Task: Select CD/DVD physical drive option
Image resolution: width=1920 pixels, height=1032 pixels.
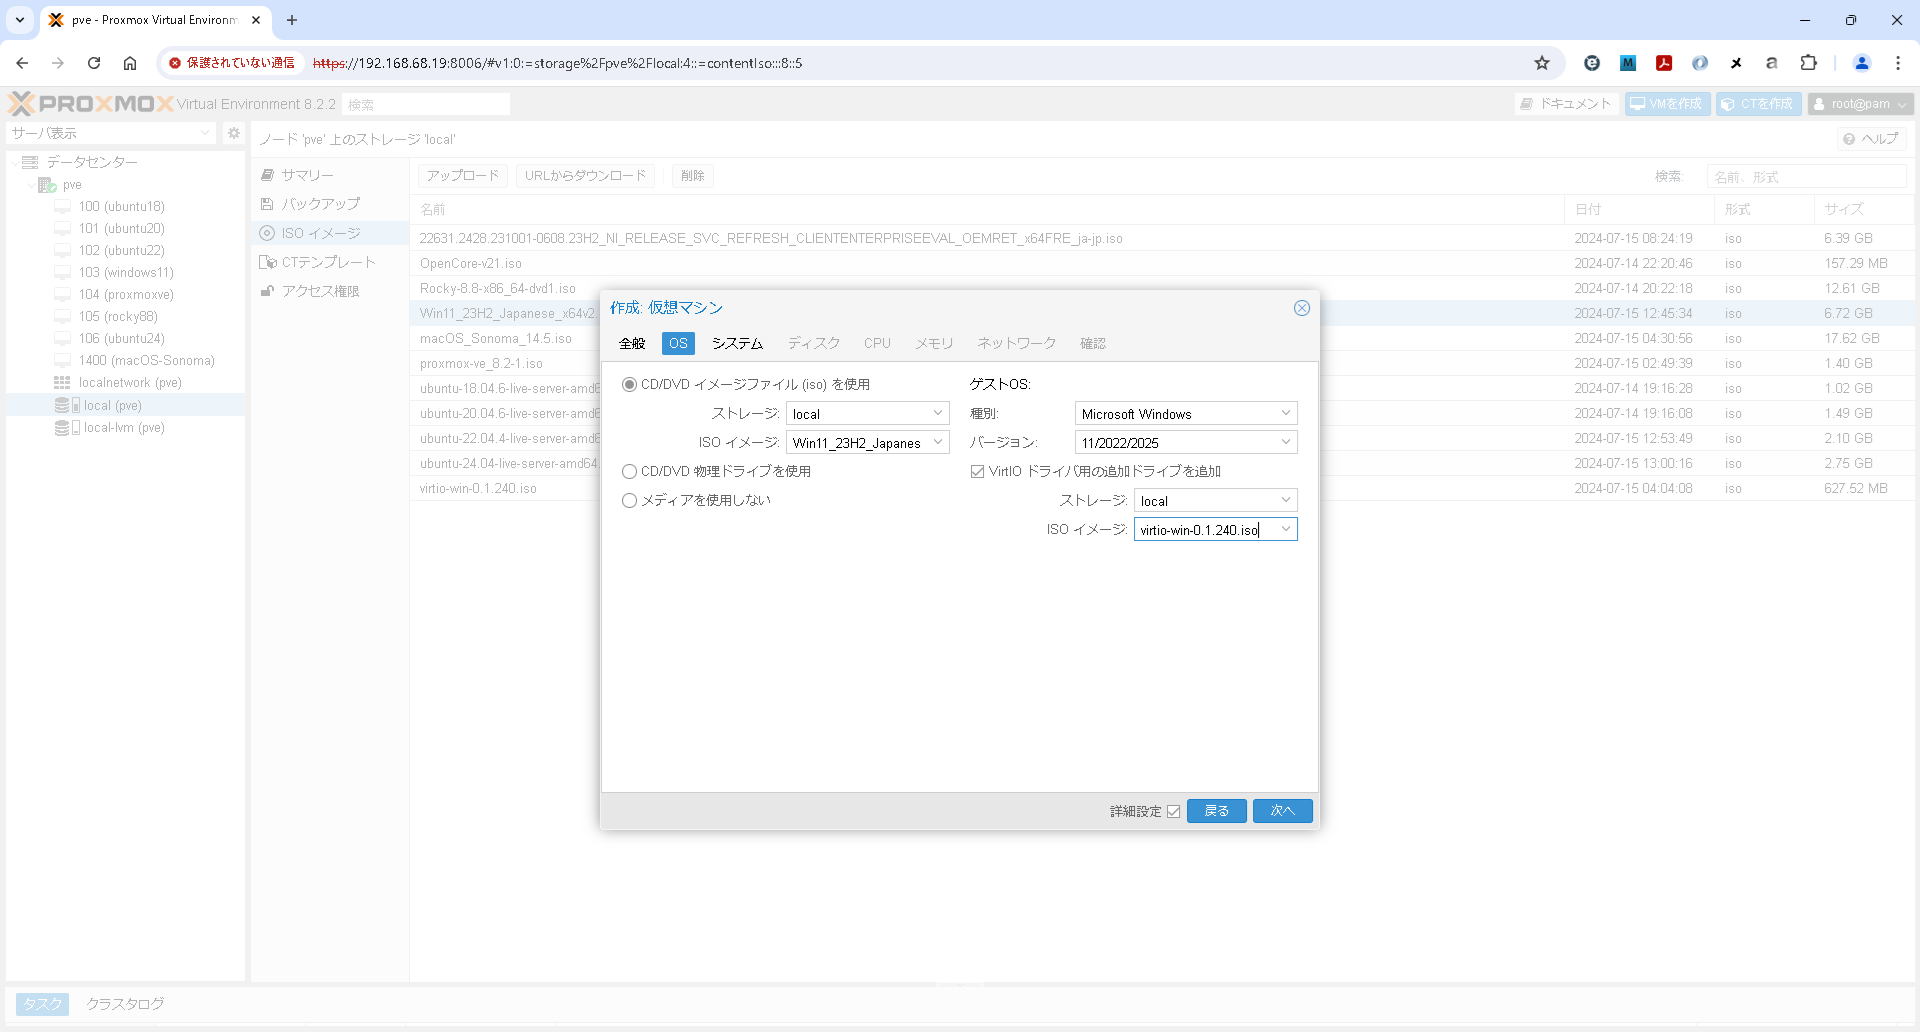Action: point(629,472)
